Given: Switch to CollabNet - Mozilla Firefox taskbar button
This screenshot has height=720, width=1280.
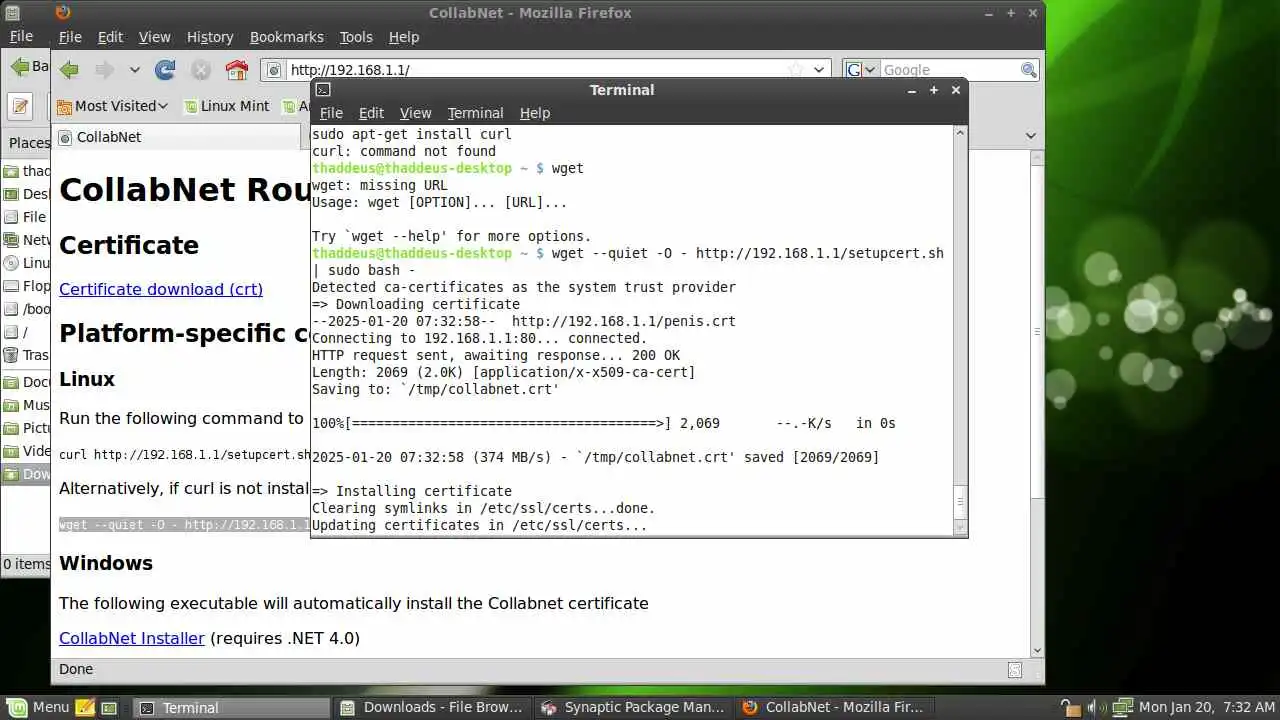Looking at the screenshot, I should [x=834, y=707].
